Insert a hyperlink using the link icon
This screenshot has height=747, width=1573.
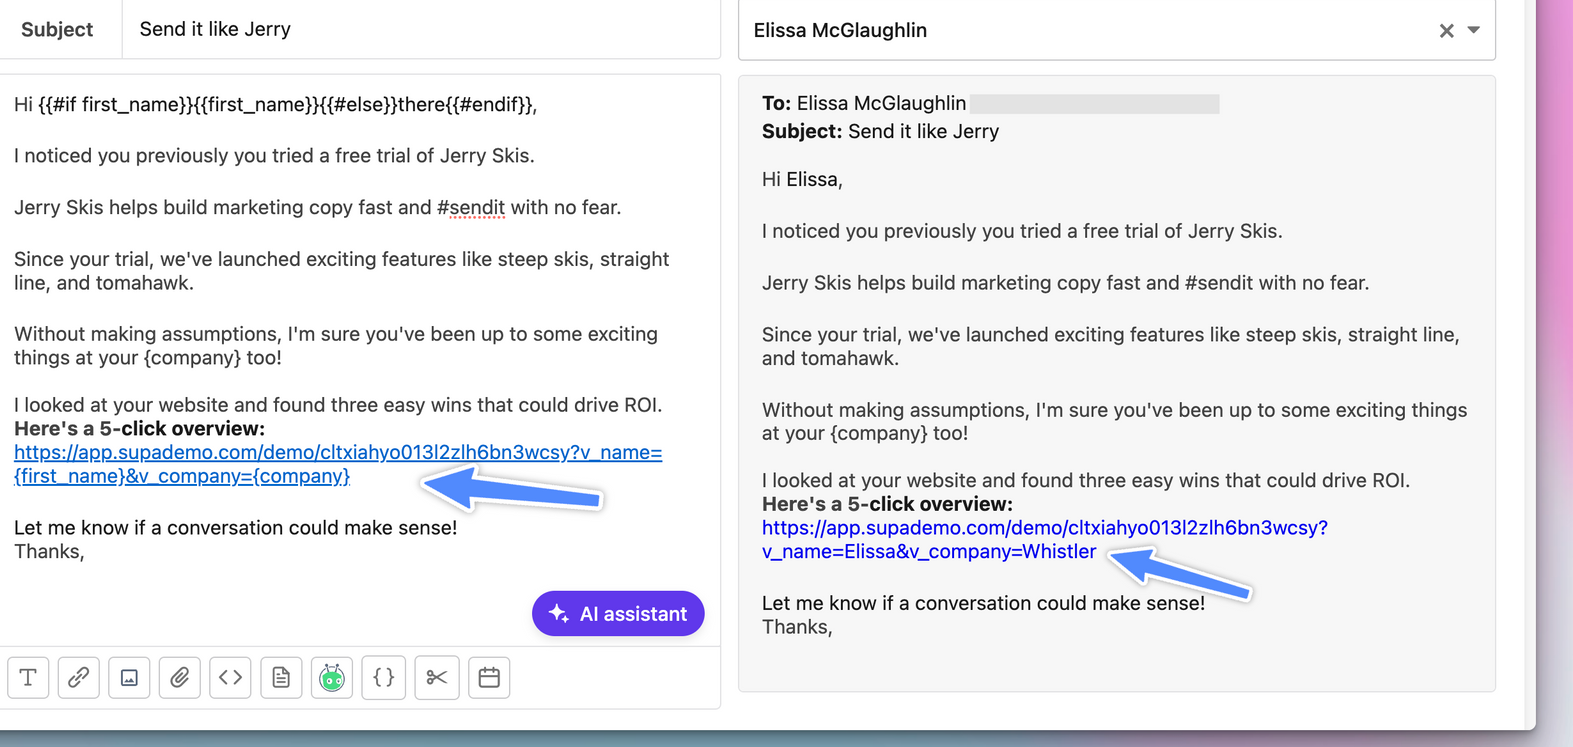(x=79, y=678)
